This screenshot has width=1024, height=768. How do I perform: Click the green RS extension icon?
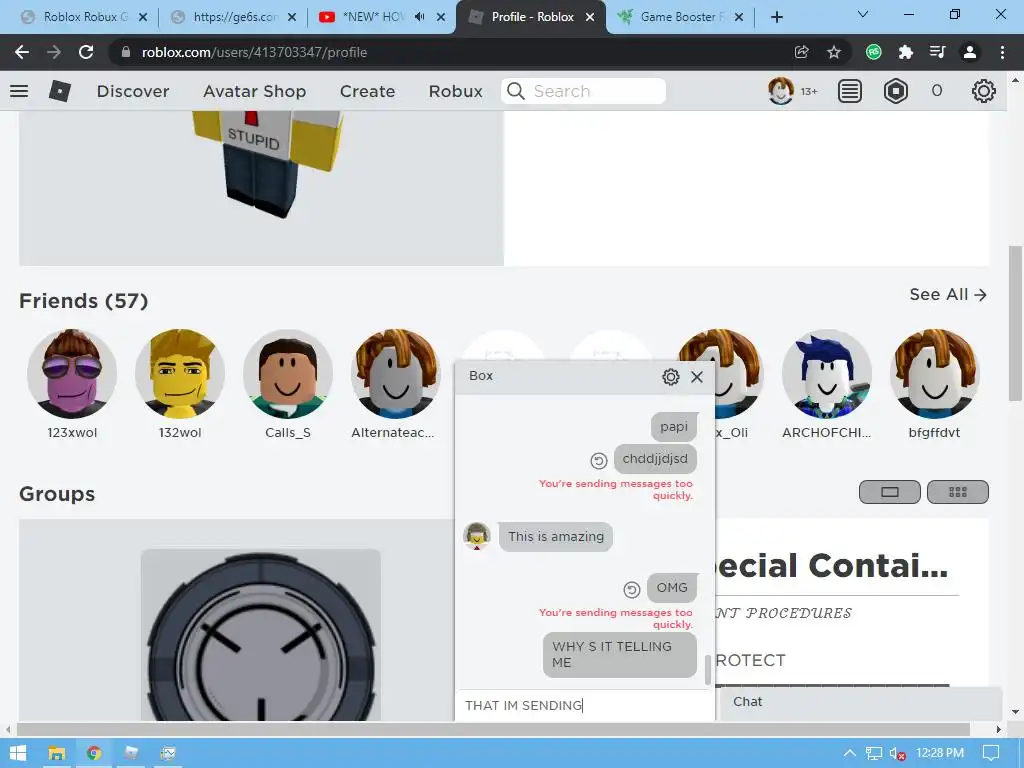click(873, 52)
